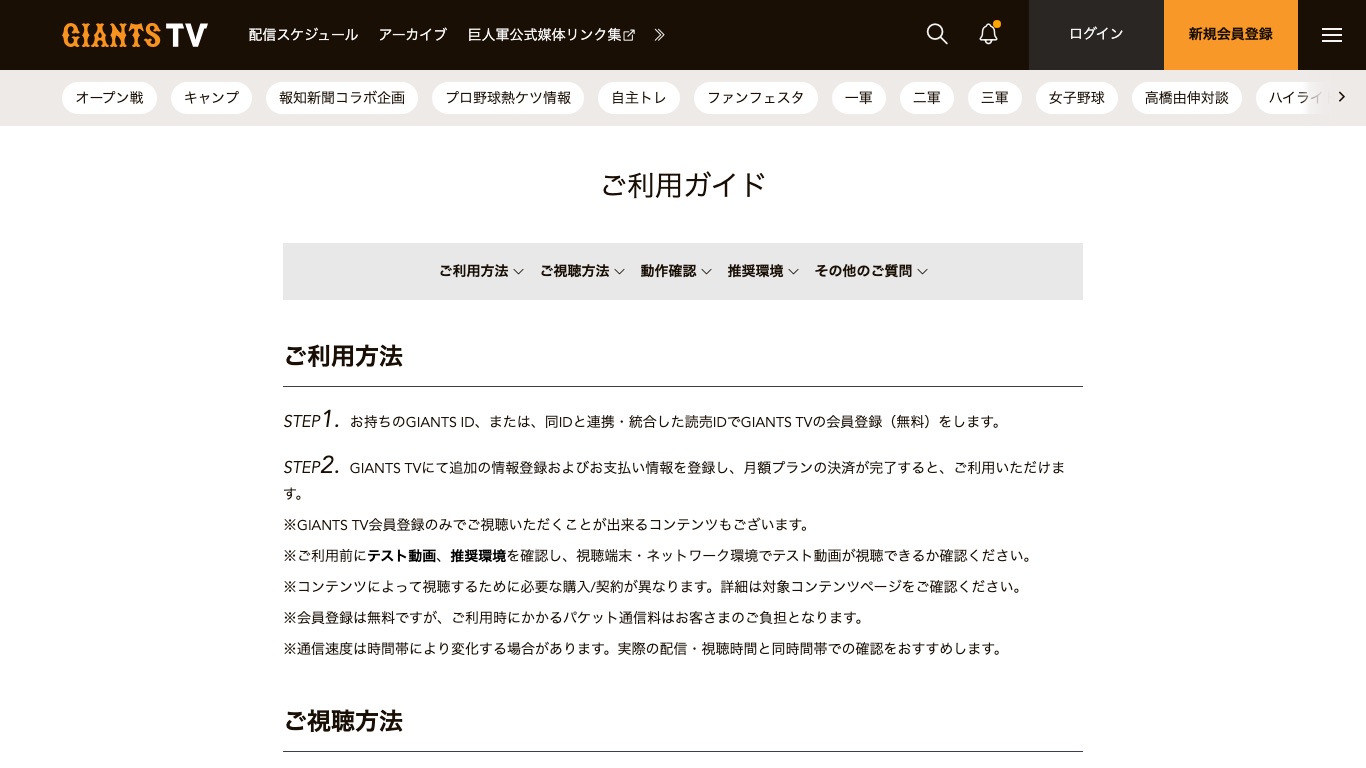Select the 三軍 tag

pyautogui.click(x=995, y=98)
